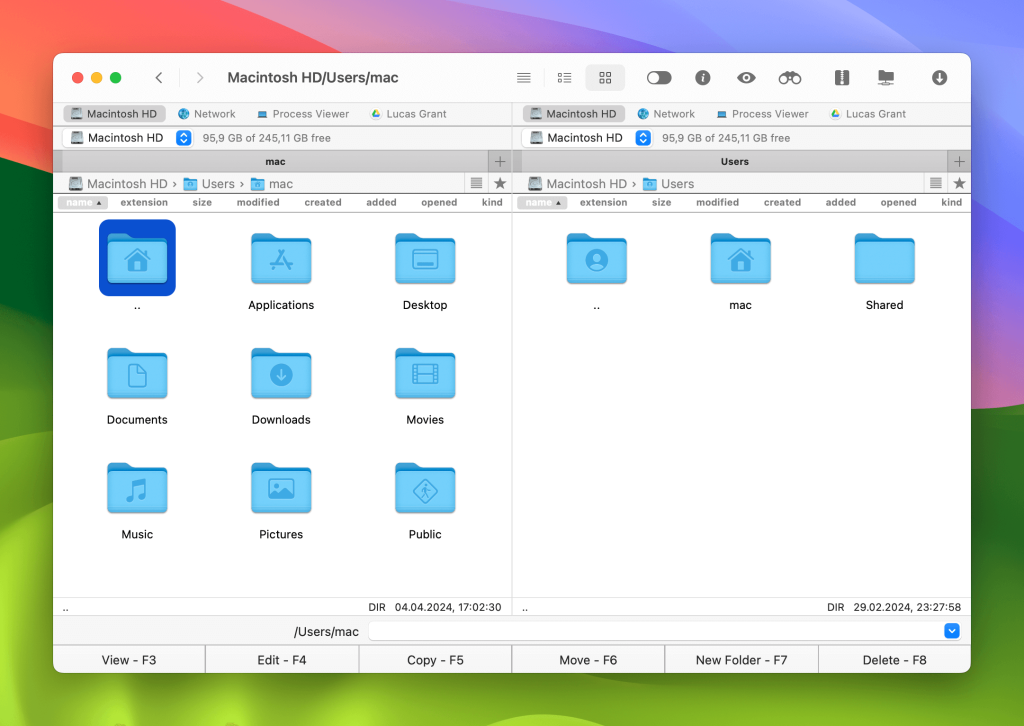Click the Copy - F5 button

(x=435, y=659)
